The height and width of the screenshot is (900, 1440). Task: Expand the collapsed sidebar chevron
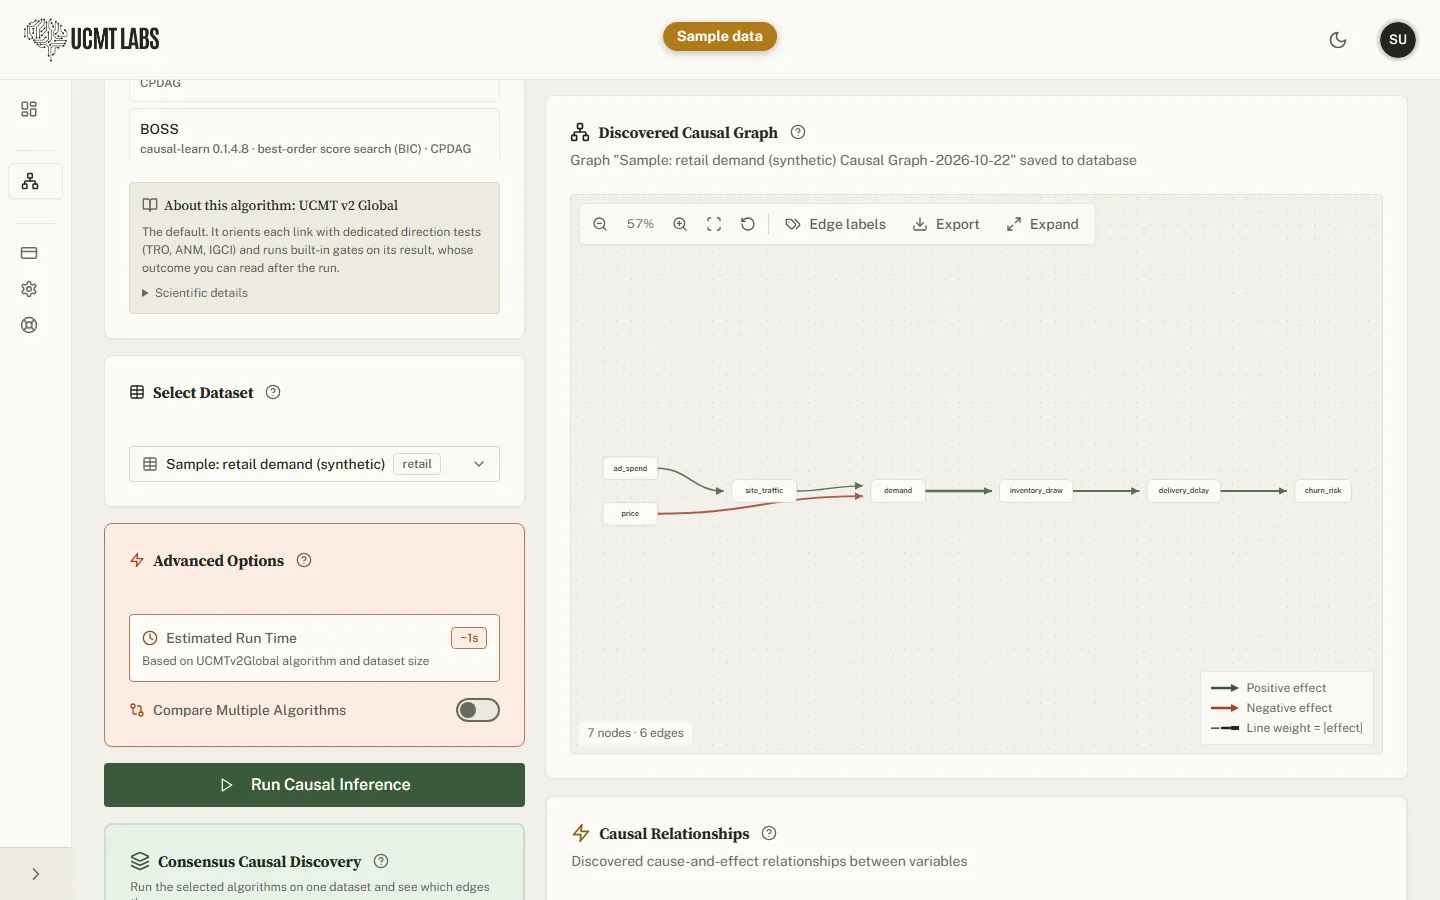(36, 874)
